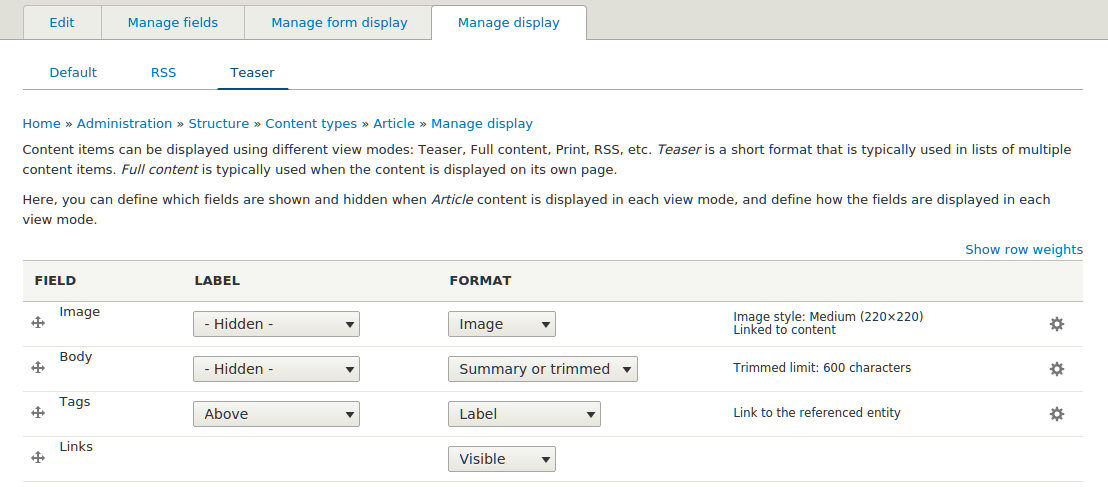This screenshot has width=1108, height=487.
Task: Open settings gear for Tags field
Action: (x=1056, y=414)
